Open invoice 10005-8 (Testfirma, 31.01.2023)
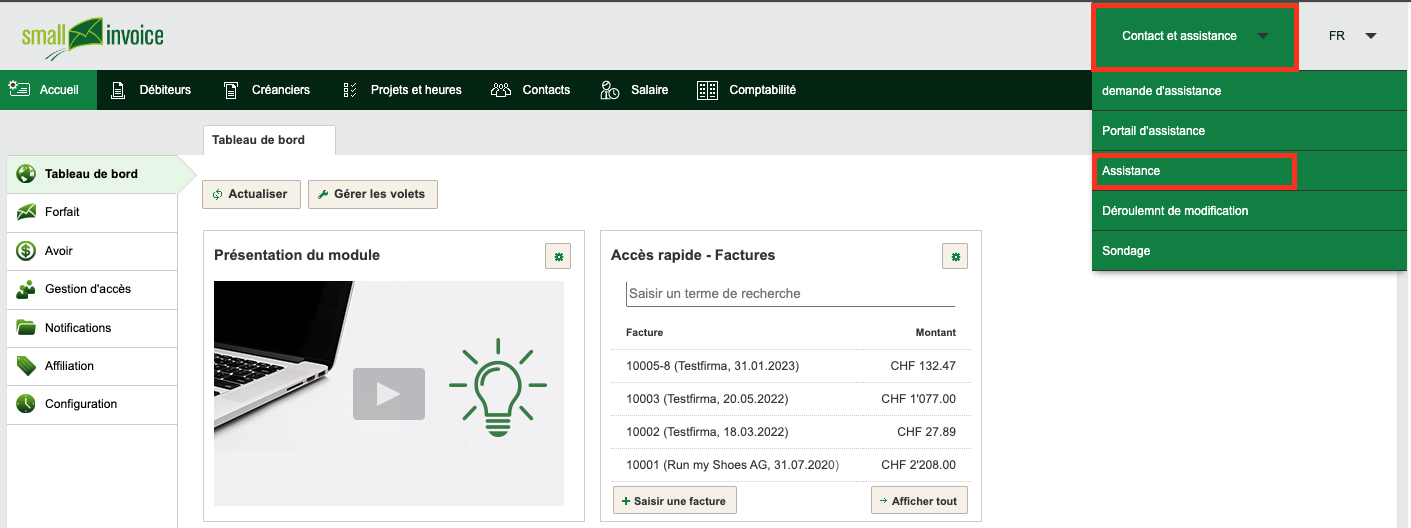Viewport: 1411px width, 528px height. pos(712,366)
